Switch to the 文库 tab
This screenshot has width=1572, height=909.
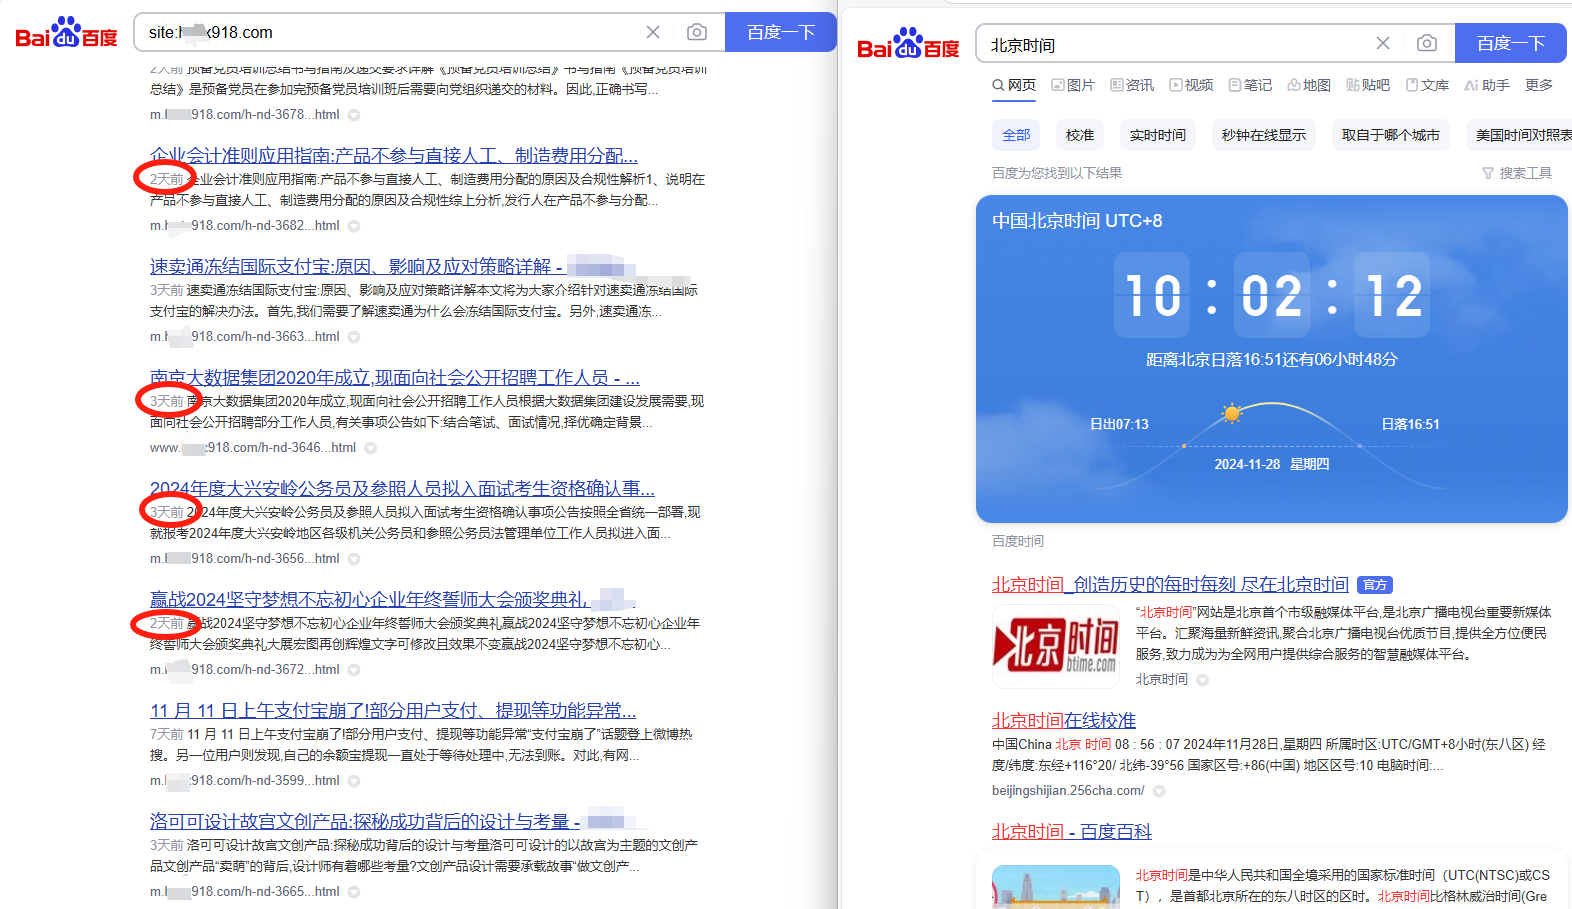point(1427,85)
